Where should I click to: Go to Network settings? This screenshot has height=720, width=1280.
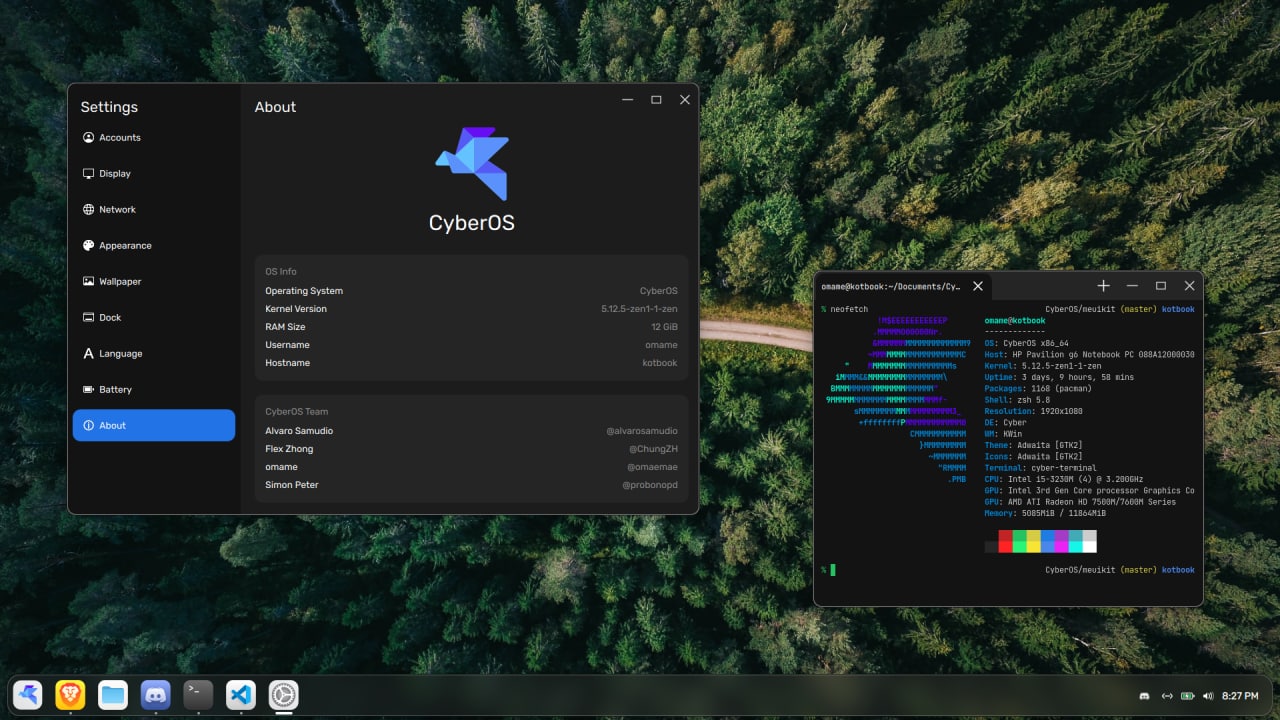[154, 209]
